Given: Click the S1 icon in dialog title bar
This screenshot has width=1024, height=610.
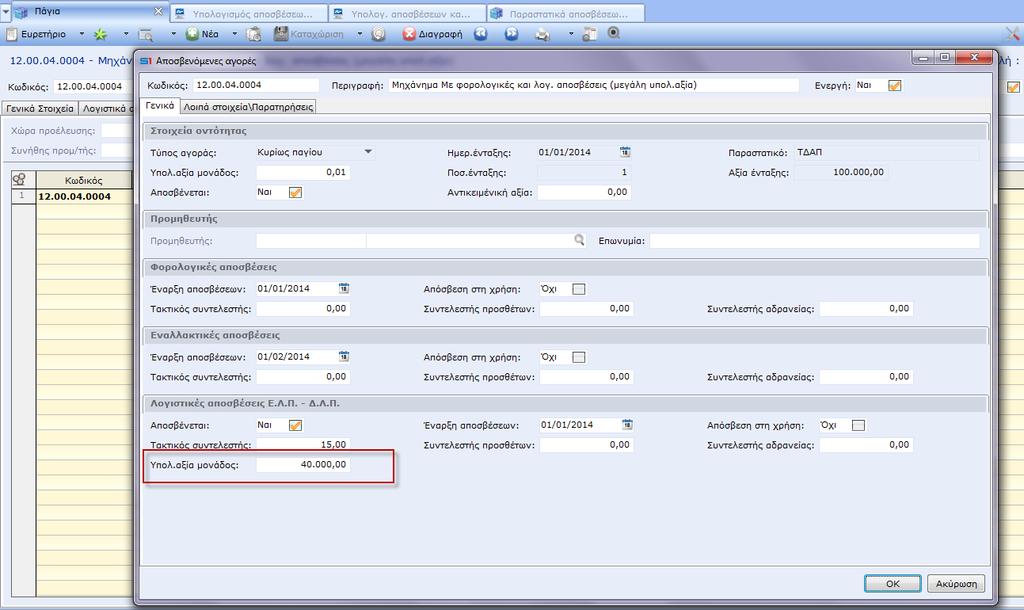Looking at the screenshot, I should (146, 61).
